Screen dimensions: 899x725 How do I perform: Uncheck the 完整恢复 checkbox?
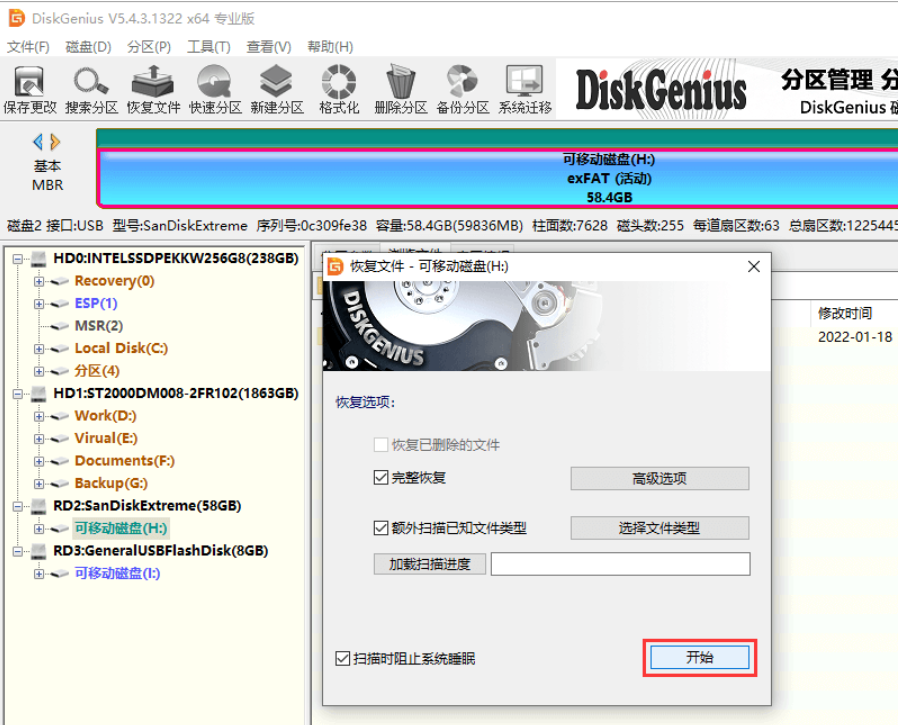click(x=380, y=479)
